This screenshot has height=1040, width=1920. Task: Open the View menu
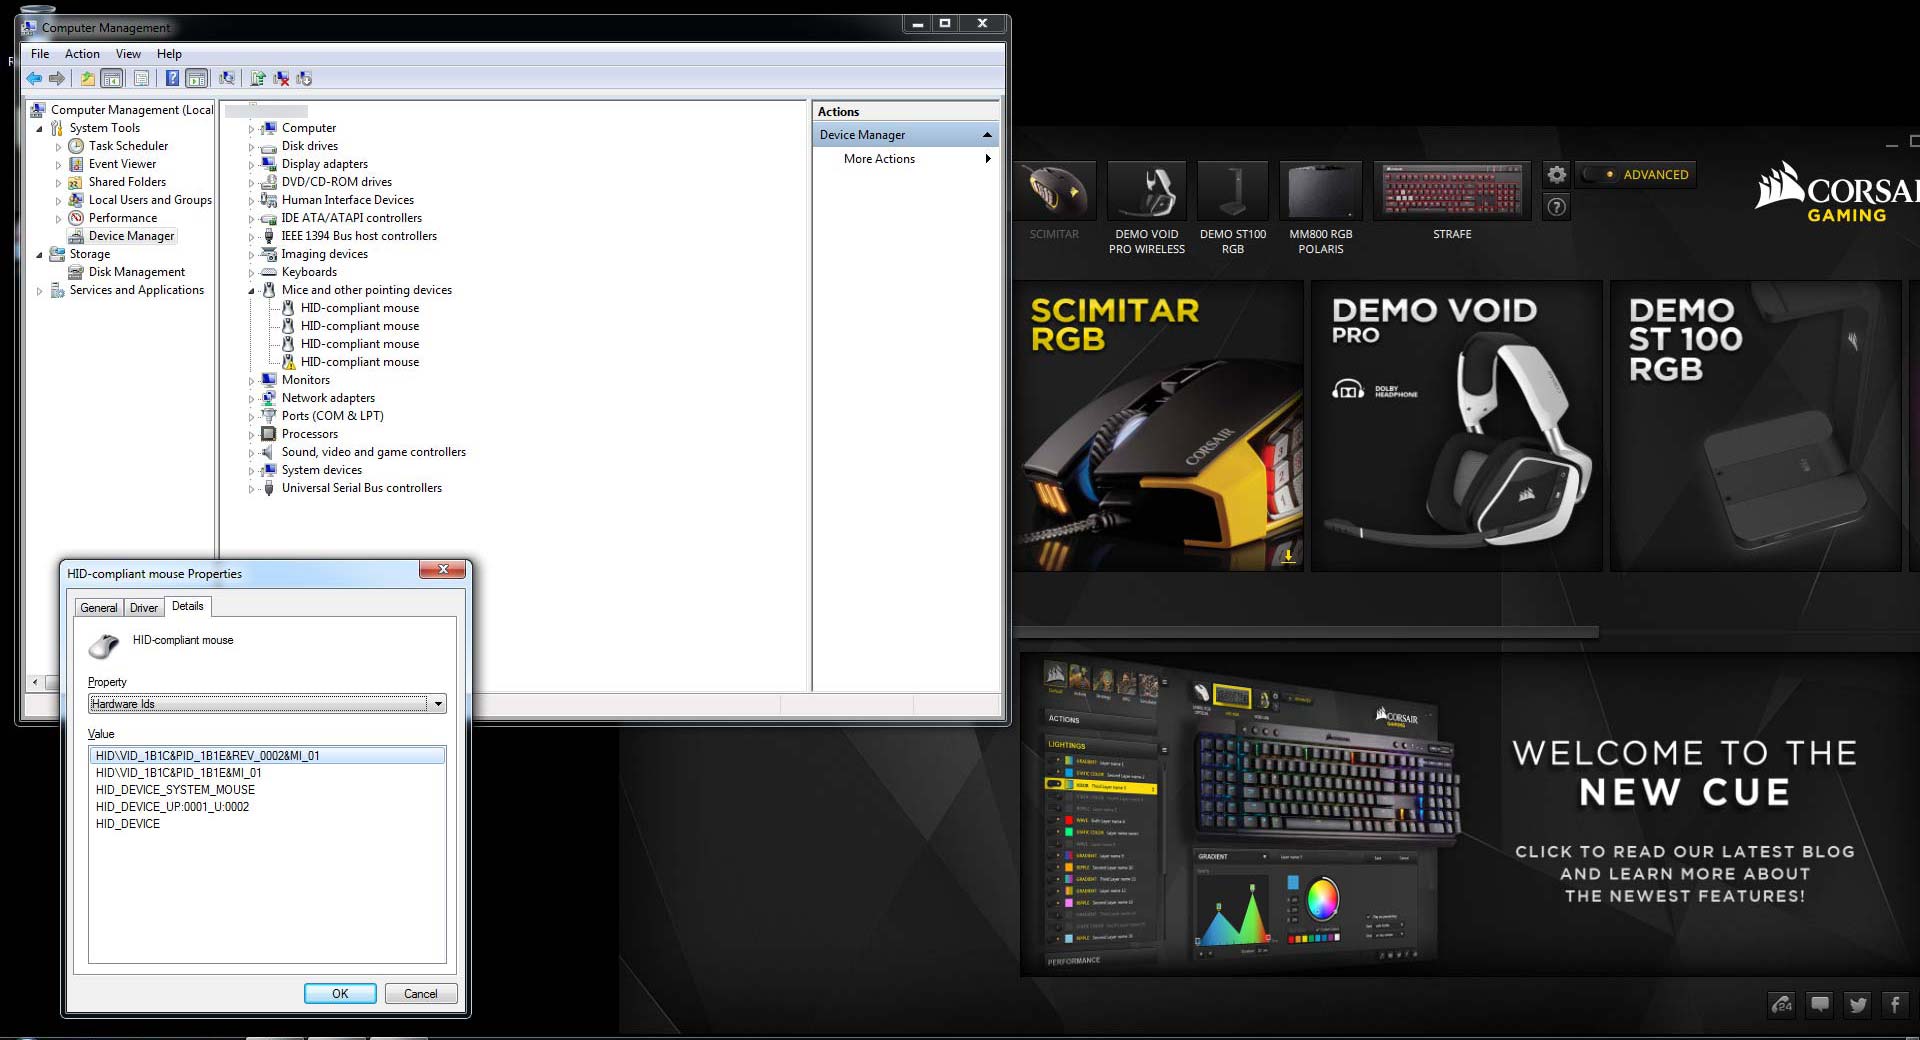coord(128,54)
